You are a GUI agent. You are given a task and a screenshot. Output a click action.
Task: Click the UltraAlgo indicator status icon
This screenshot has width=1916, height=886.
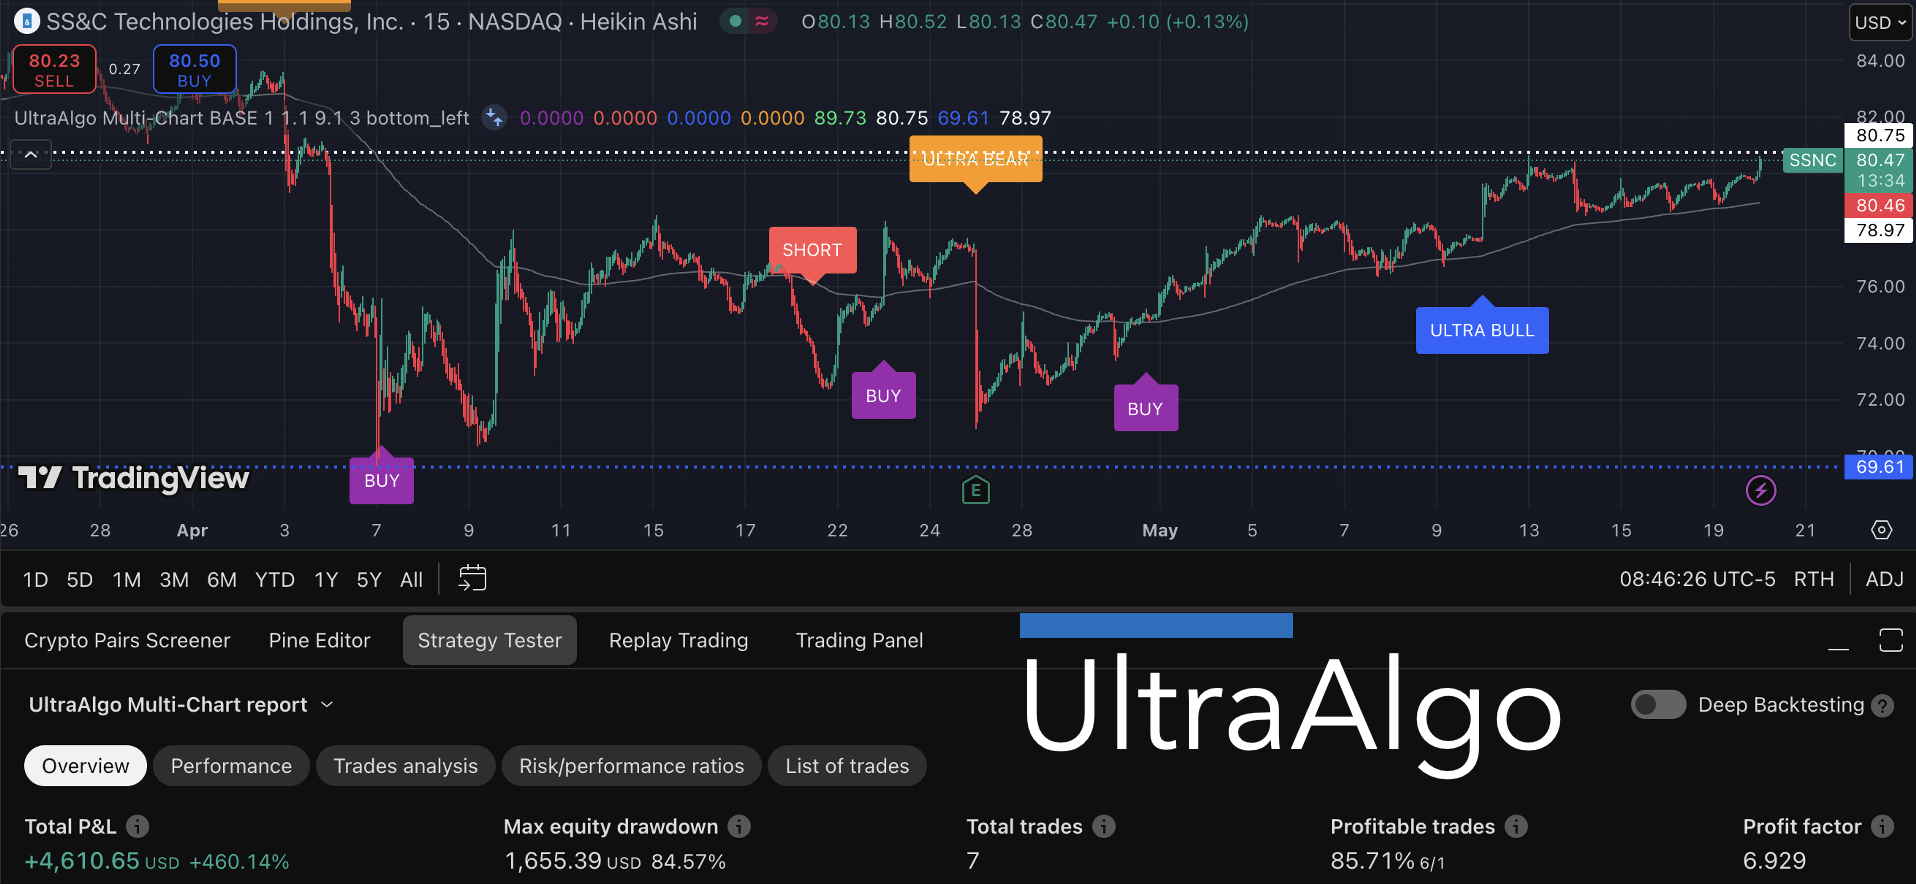pos(494,118)
